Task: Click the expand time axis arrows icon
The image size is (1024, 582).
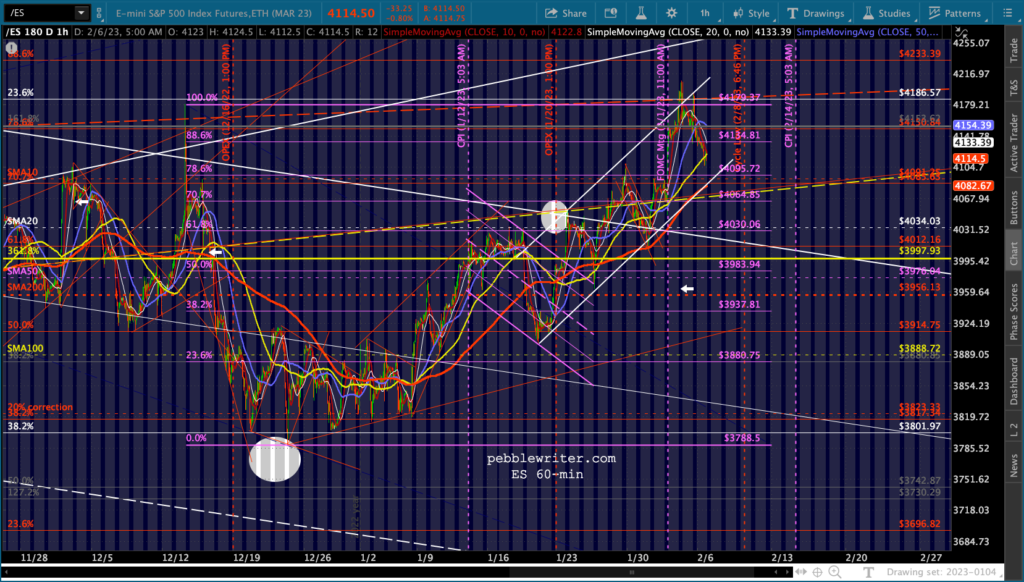Action: point(801,572)
